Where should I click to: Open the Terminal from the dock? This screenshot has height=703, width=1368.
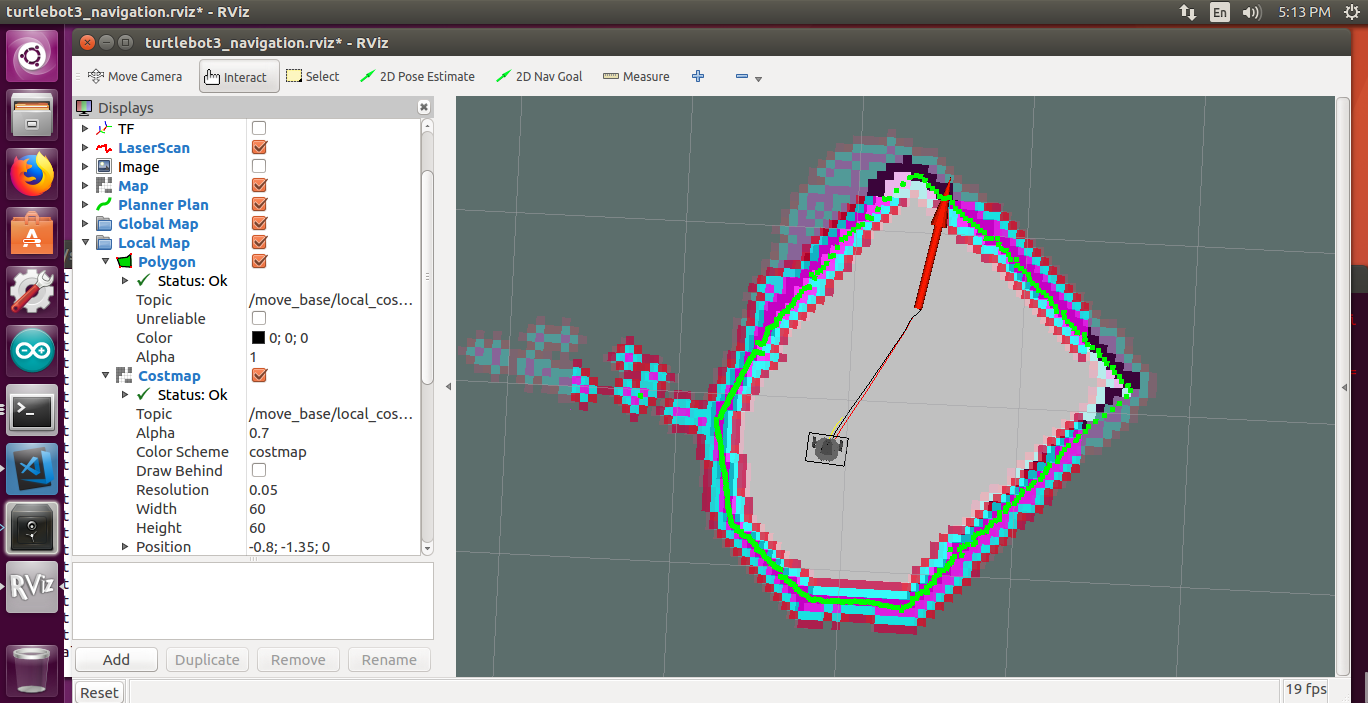tap(32, 410)
